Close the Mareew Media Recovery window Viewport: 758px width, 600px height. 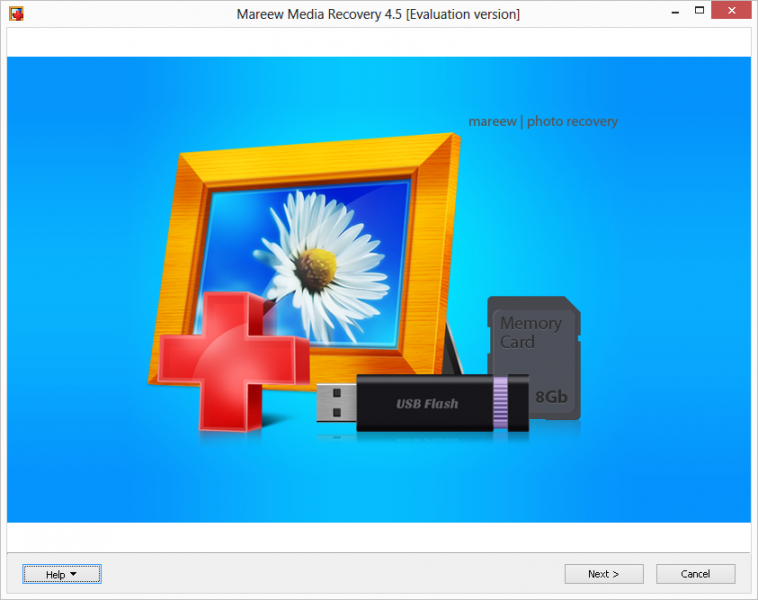731,10
